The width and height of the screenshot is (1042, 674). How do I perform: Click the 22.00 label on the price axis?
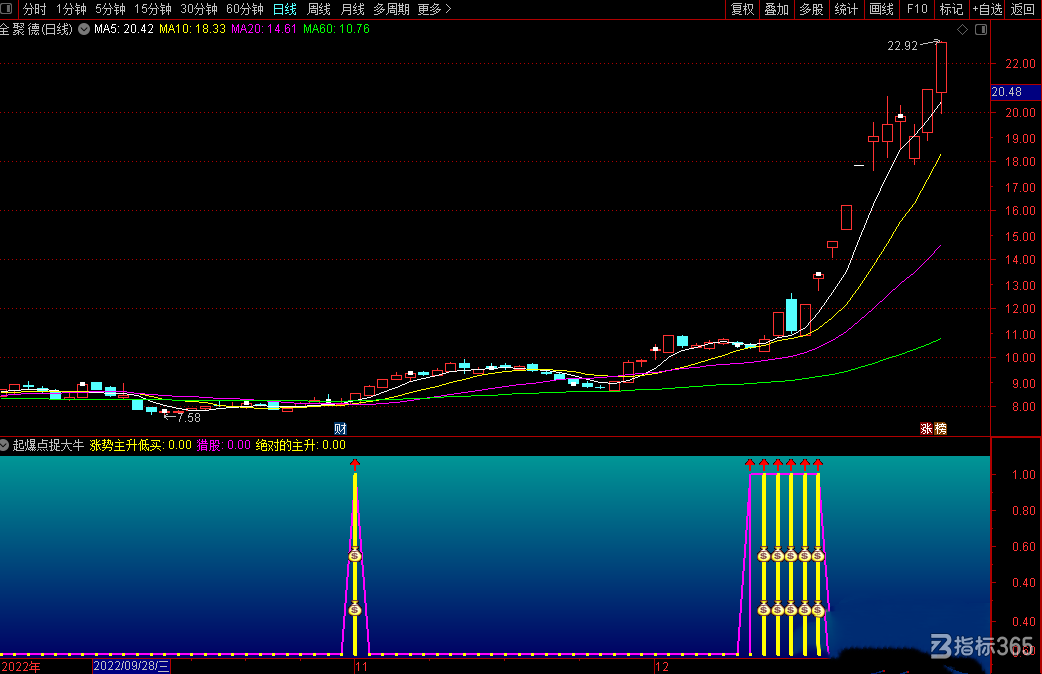pyautogui.click(x=1020, y=64)
